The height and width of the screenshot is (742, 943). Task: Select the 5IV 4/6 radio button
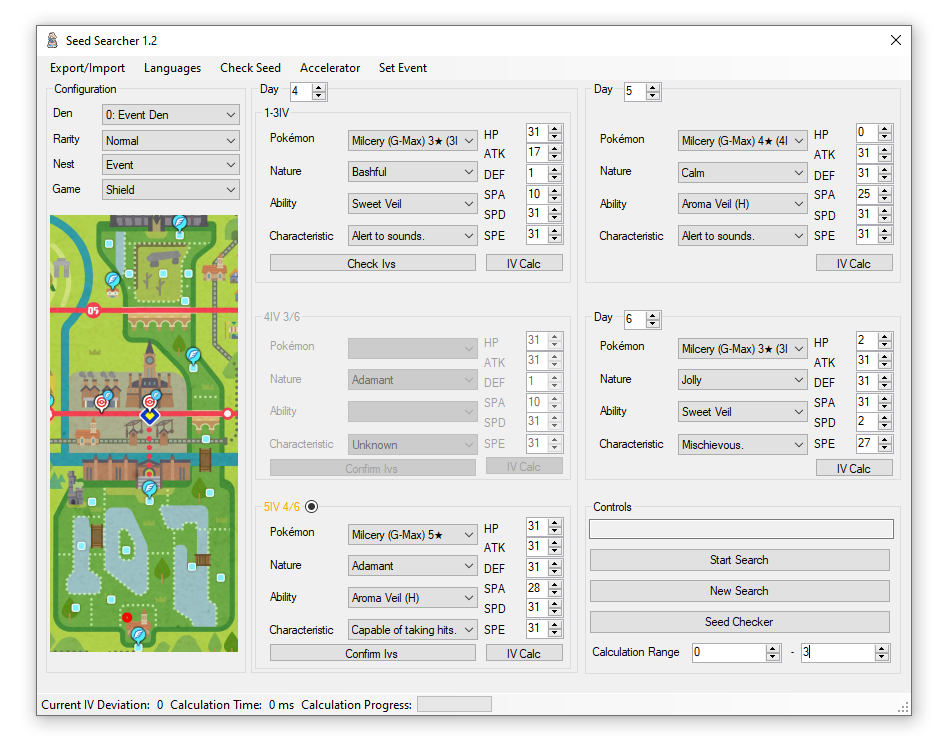(311, 507)
